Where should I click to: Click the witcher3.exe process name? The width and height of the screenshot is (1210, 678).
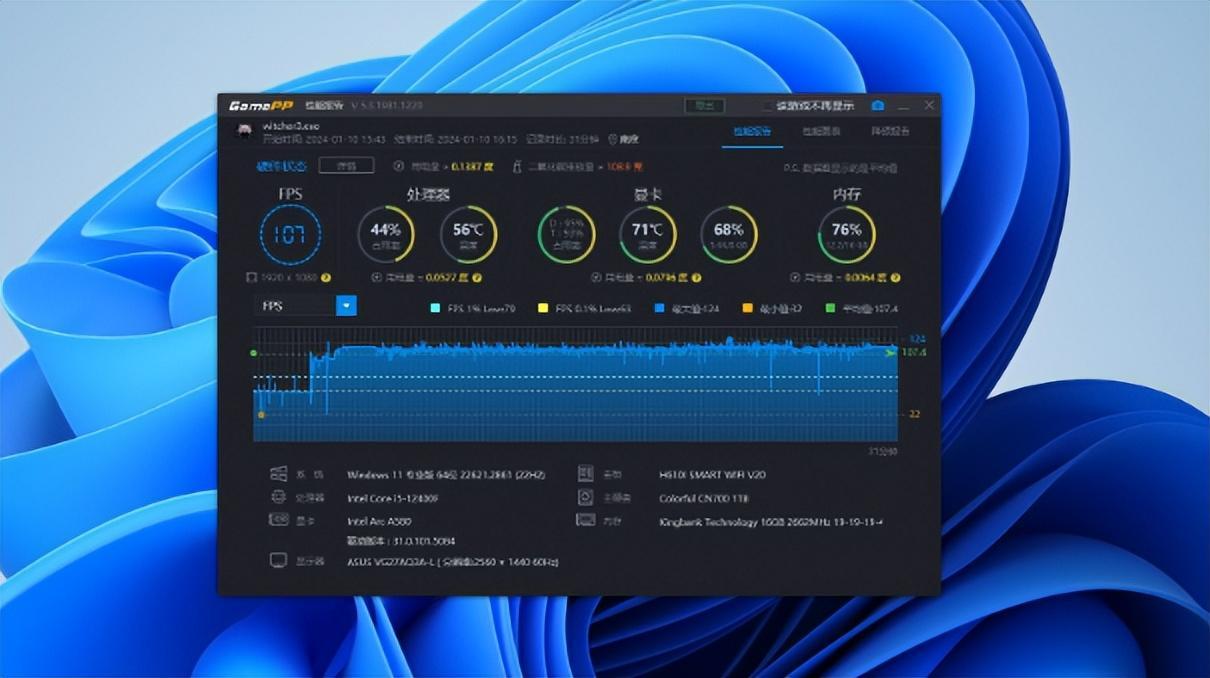coord(290,126)
